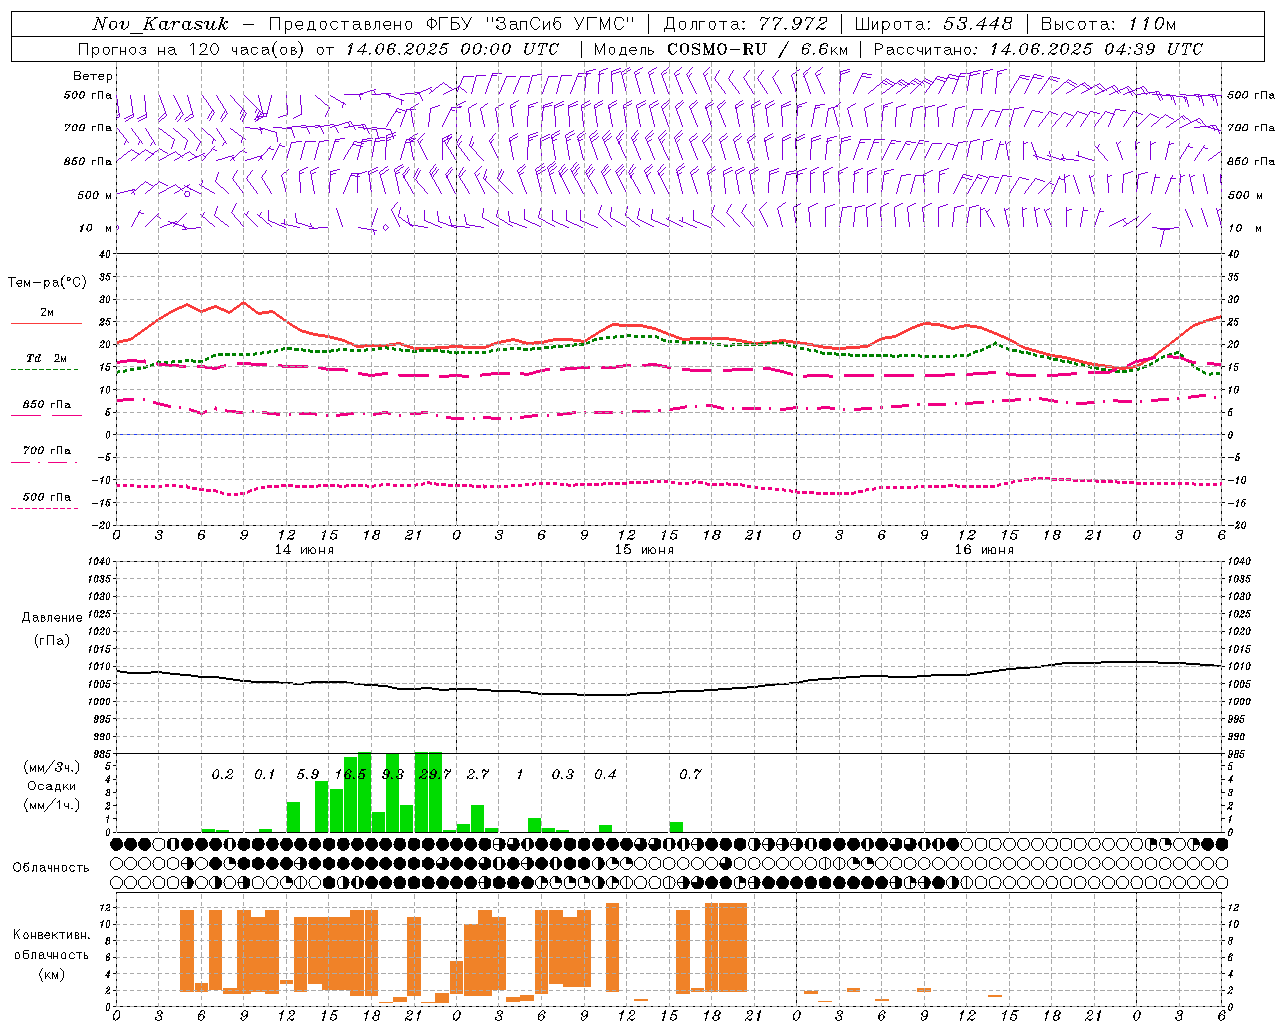The width and height of the screenshot is (1280, 1024).
Task: Select the "ЗапСиб УГМС" provider text
Action: pos(558,24)
